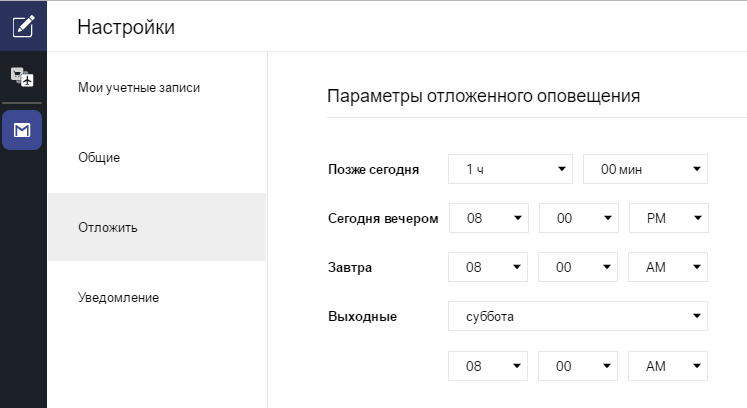The height and width of the screenshot is (408, 747).
Task: Open minutes dropdown below Выходные day
Action: [578, 366]
